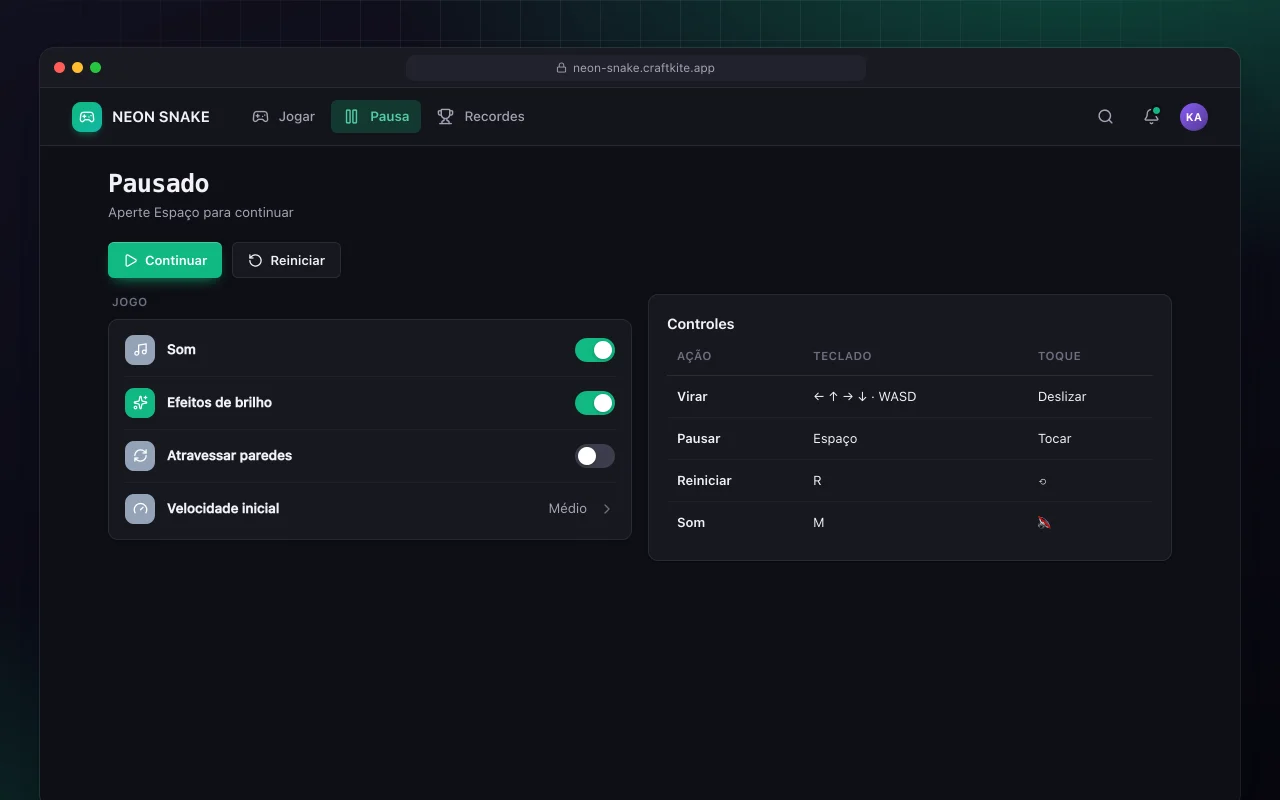The height and width of the screenshot is (800, 1280).
Task: Click the restart touch icon in Reiniciar row
Action: (1042, 481)
